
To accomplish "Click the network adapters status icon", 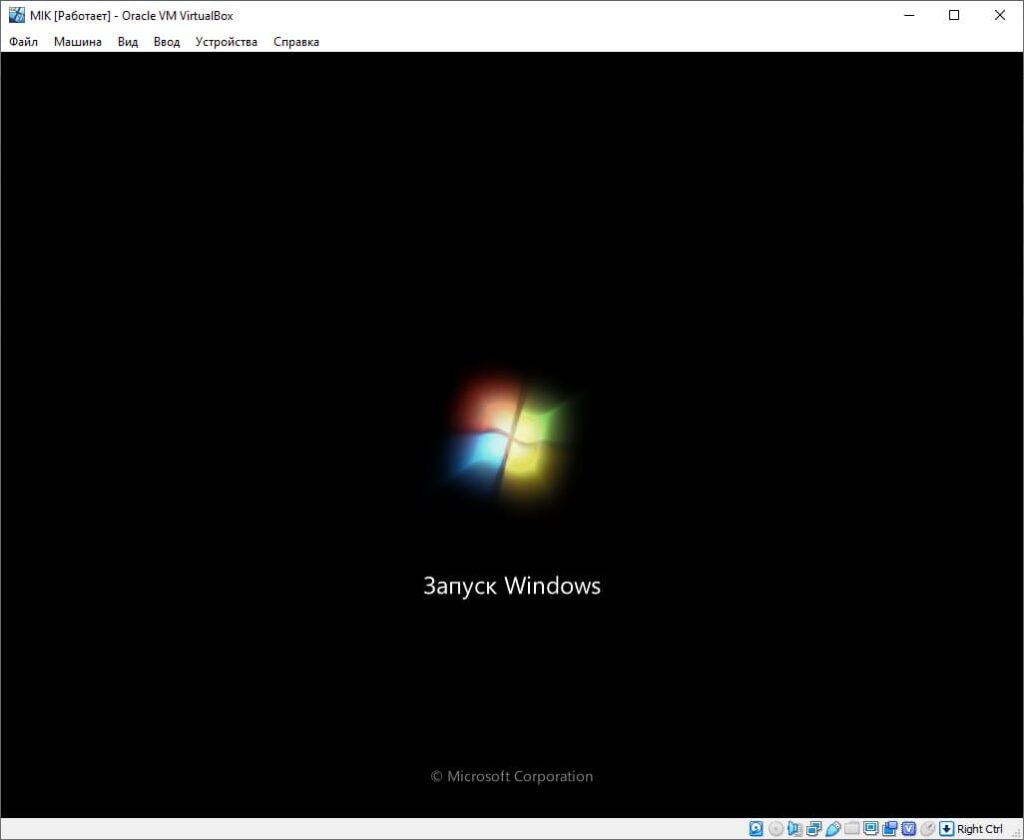I will (x=814, y=829).
